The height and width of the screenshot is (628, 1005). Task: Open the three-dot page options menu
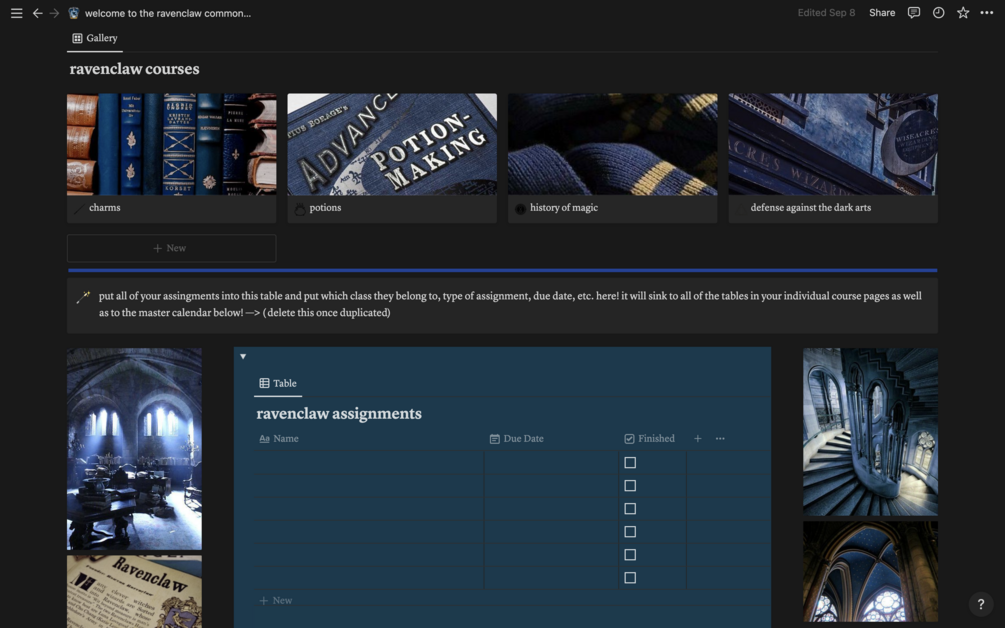pyautogui.click(x=987, y=13)
